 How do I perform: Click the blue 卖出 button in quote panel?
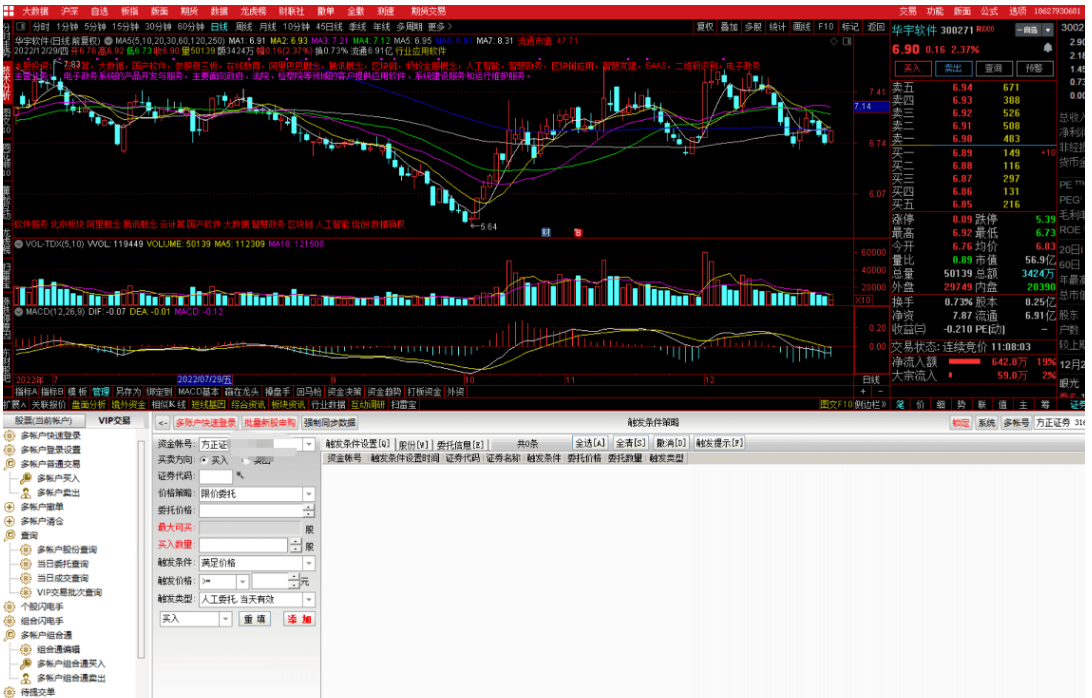point(953,68)
